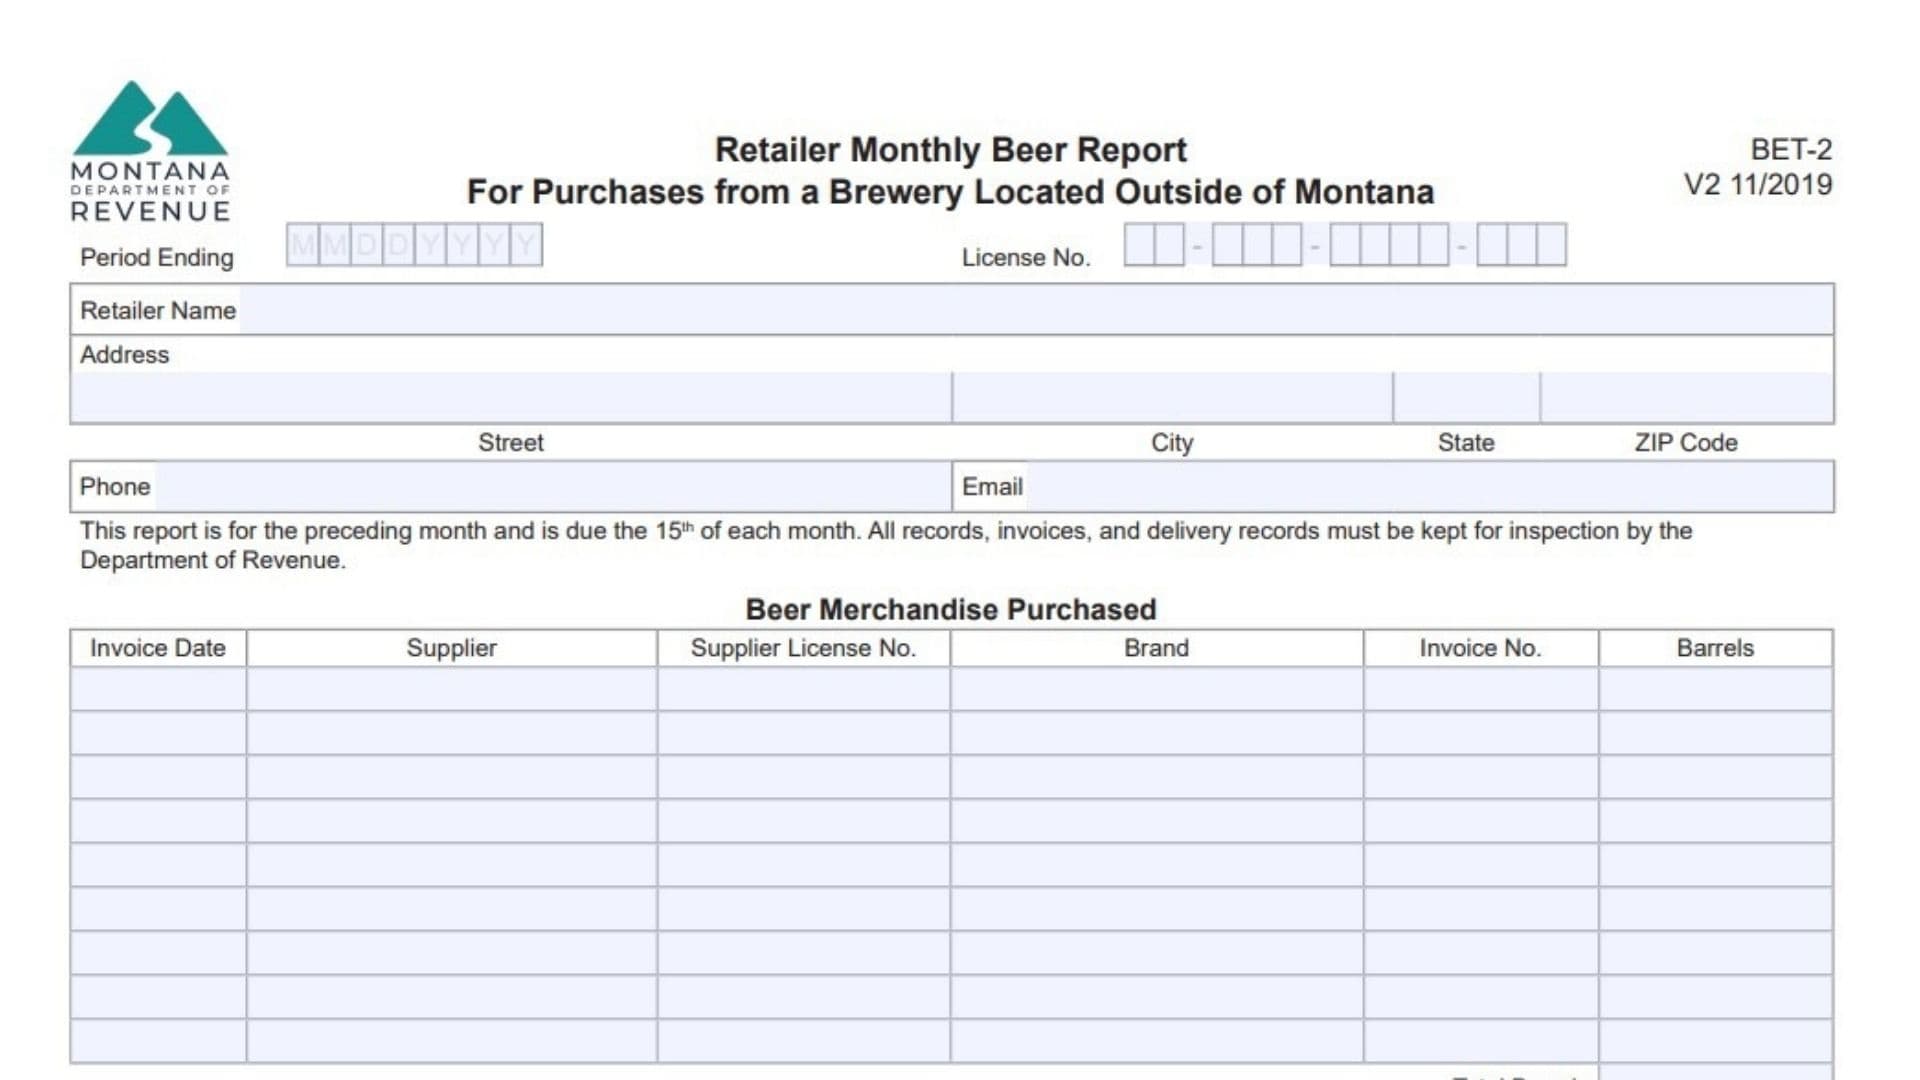
Task: Click the Retailer Name input field
Action: click(900, 310)
